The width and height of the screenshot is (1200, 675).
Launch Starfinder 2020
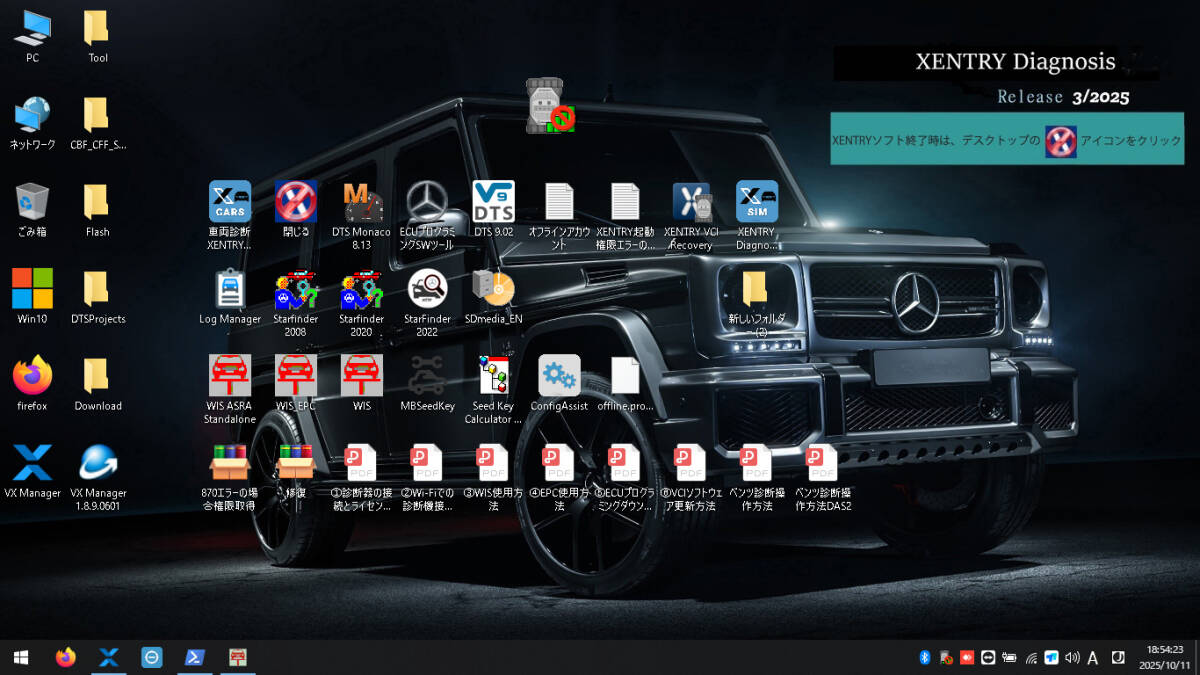tap(362, 302)
